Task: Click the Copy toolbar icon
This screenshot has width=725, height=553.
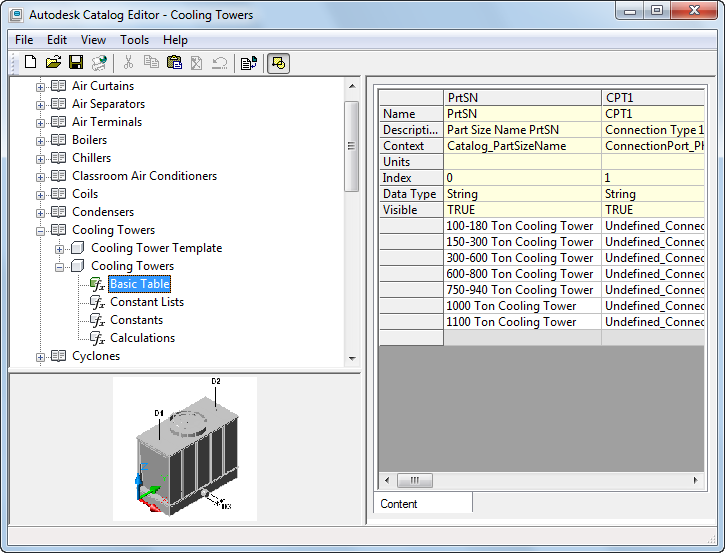Action: [x=151, y=62]
